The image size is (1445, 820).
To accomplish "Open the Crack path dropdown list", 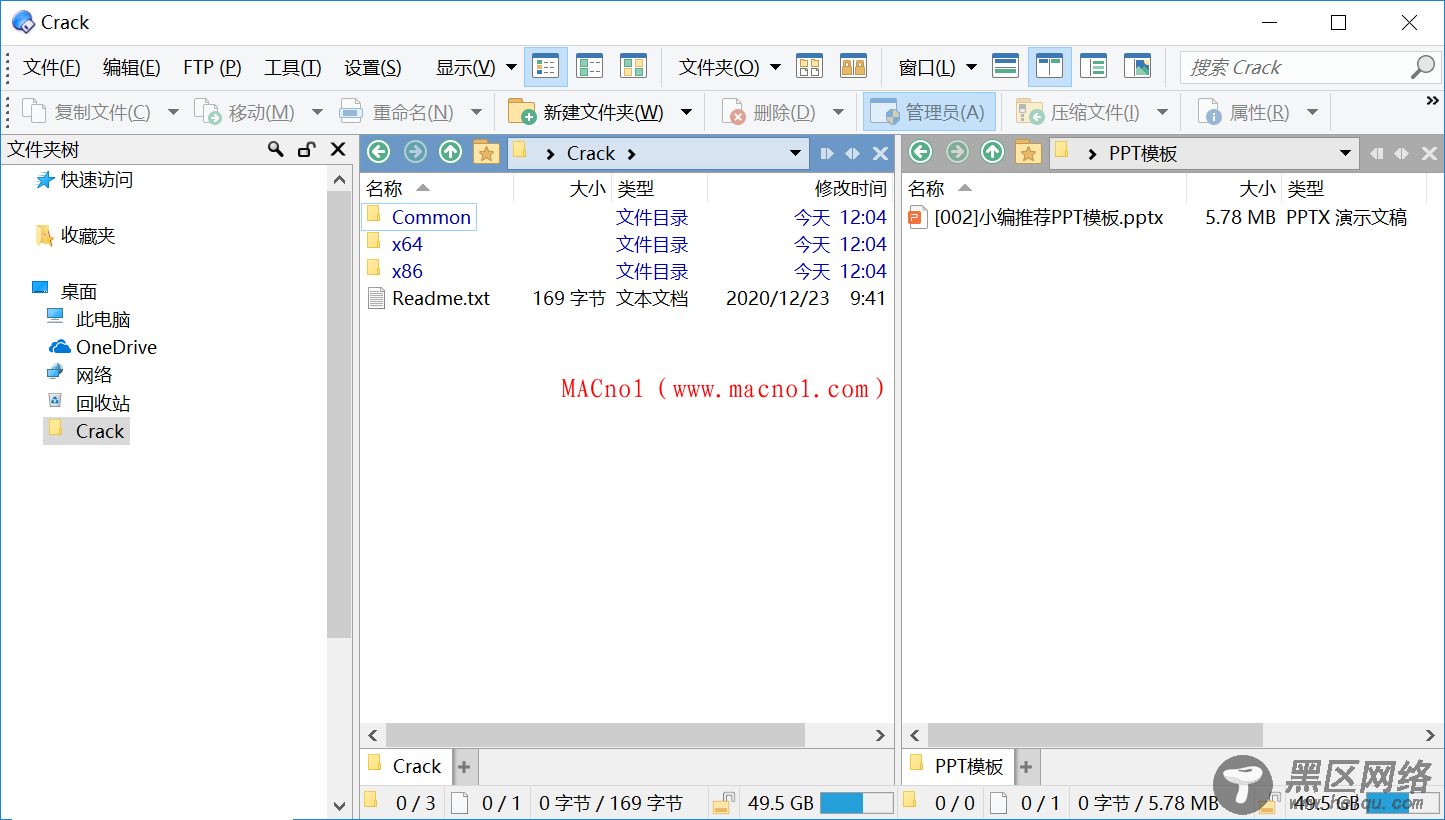I will pyautogui.click(x=795, y=153).
